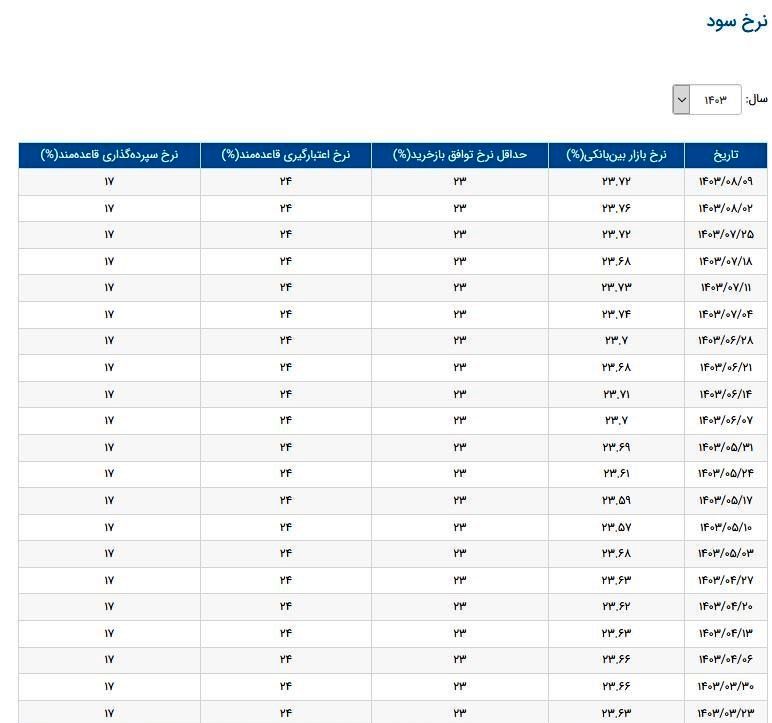Click the 'نرخ بازار بین‌بانکی(%)' column header
Screen dimensions: 772x723
pos(616,155)
